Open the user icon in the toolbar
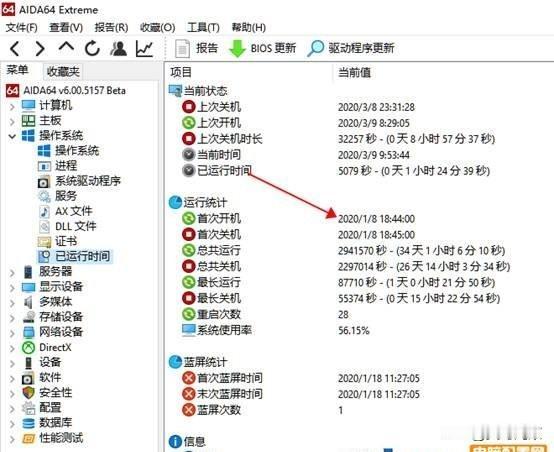 pyautogui.click(x=118, y=48)
